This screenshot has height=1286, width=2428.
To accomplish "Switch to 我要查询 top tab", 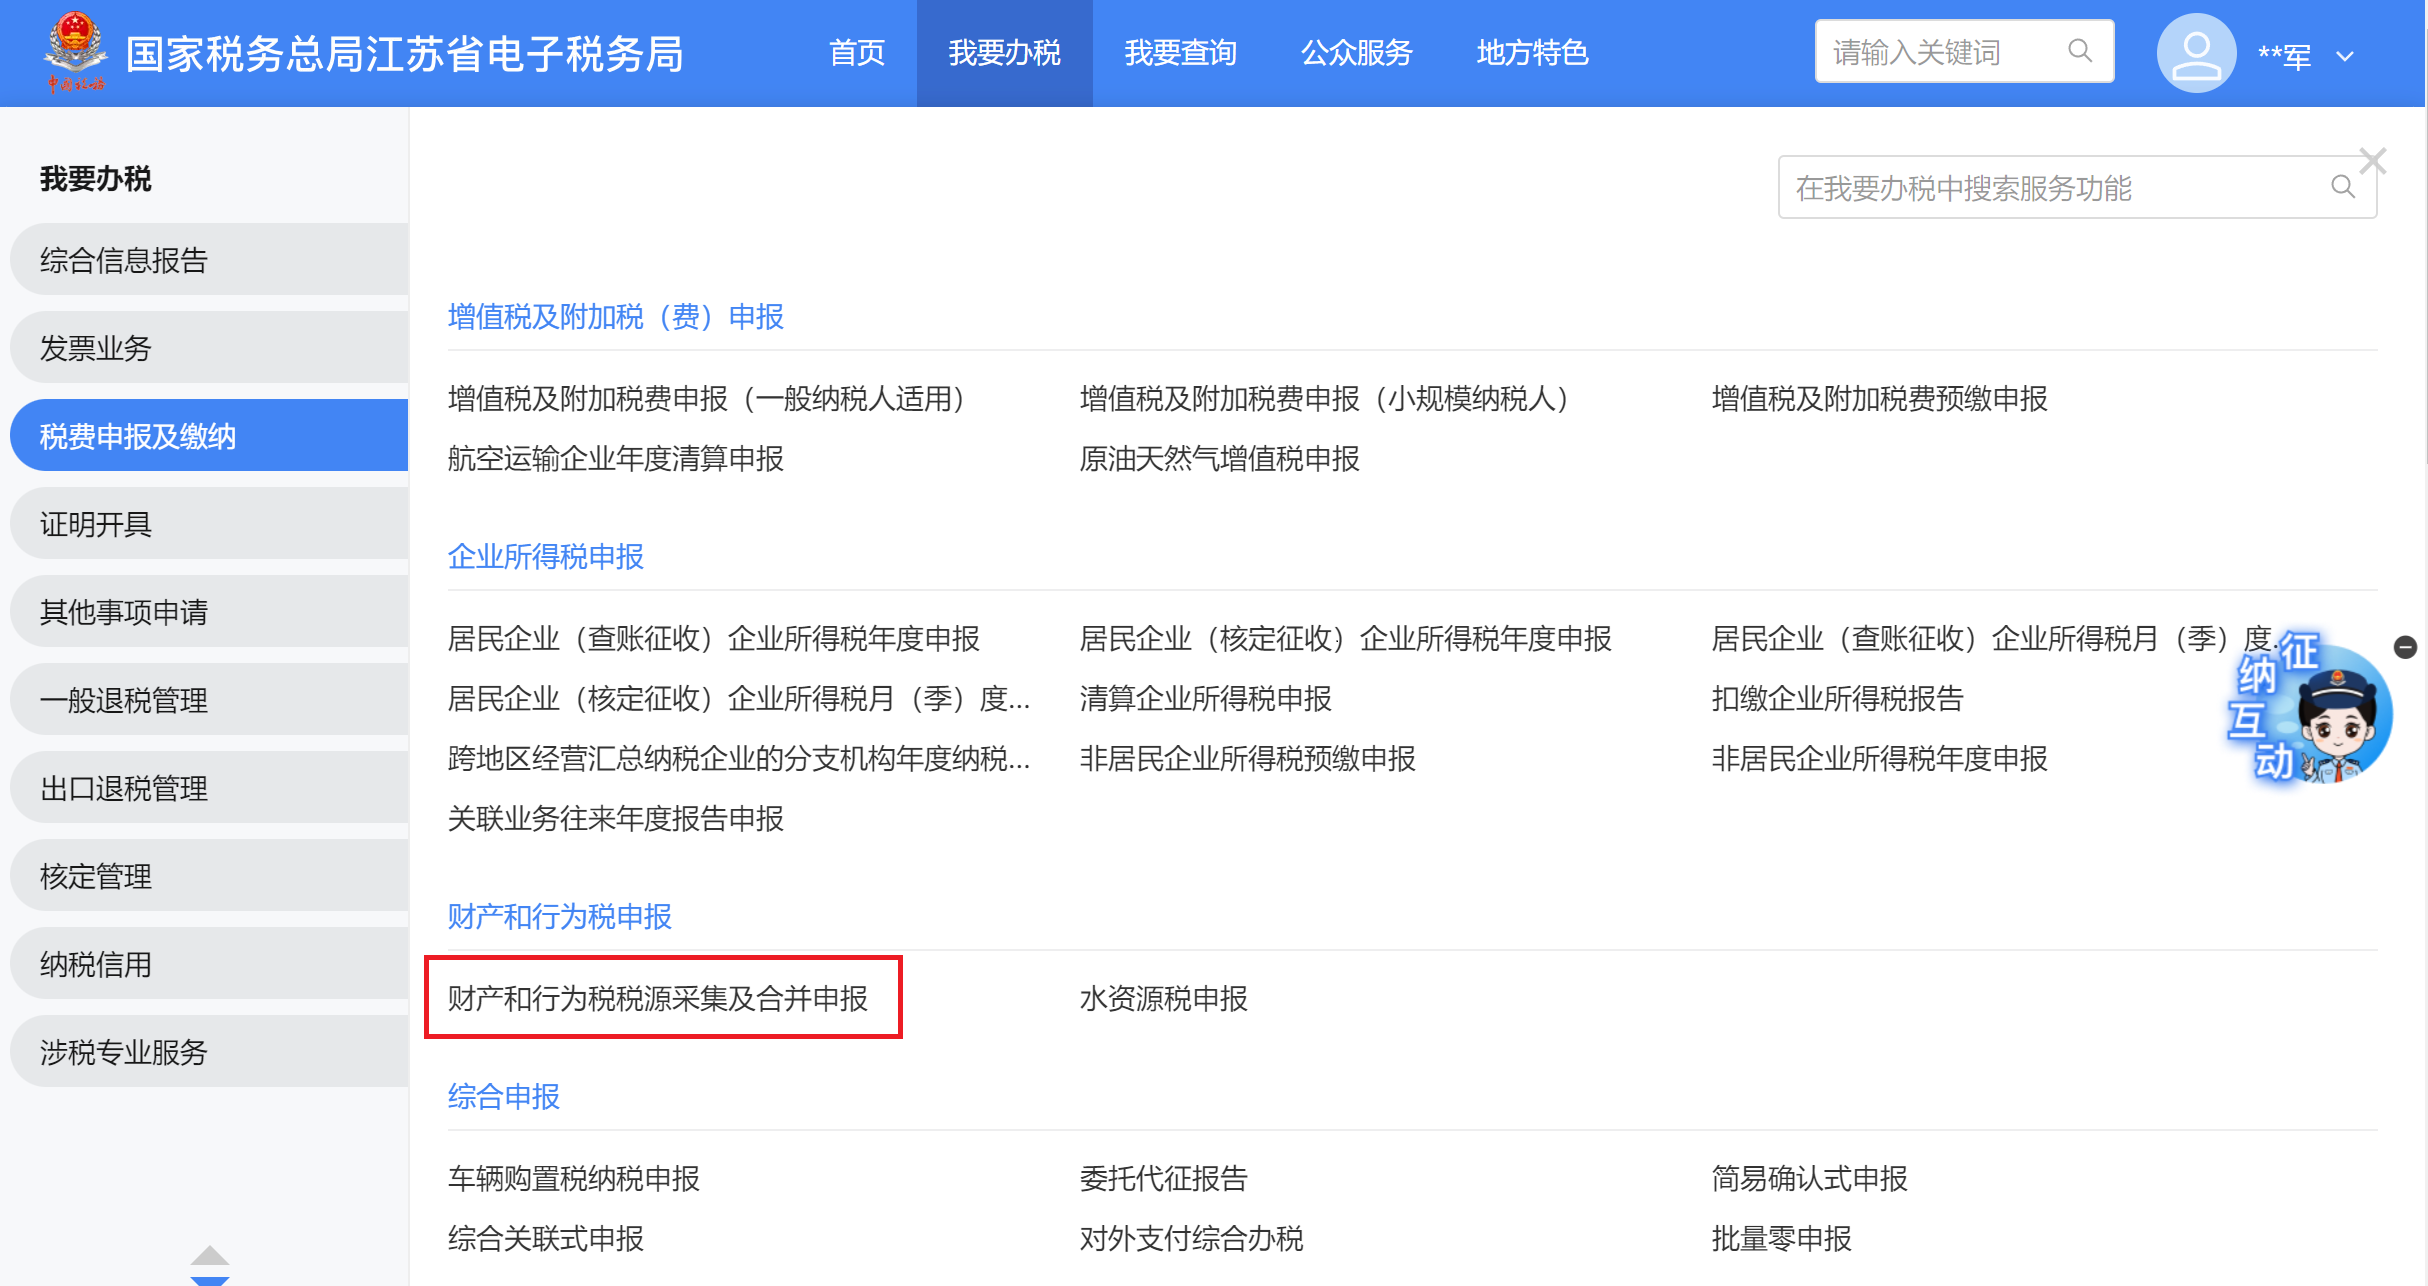I will pyautogui.click(x=1180, y=53).
